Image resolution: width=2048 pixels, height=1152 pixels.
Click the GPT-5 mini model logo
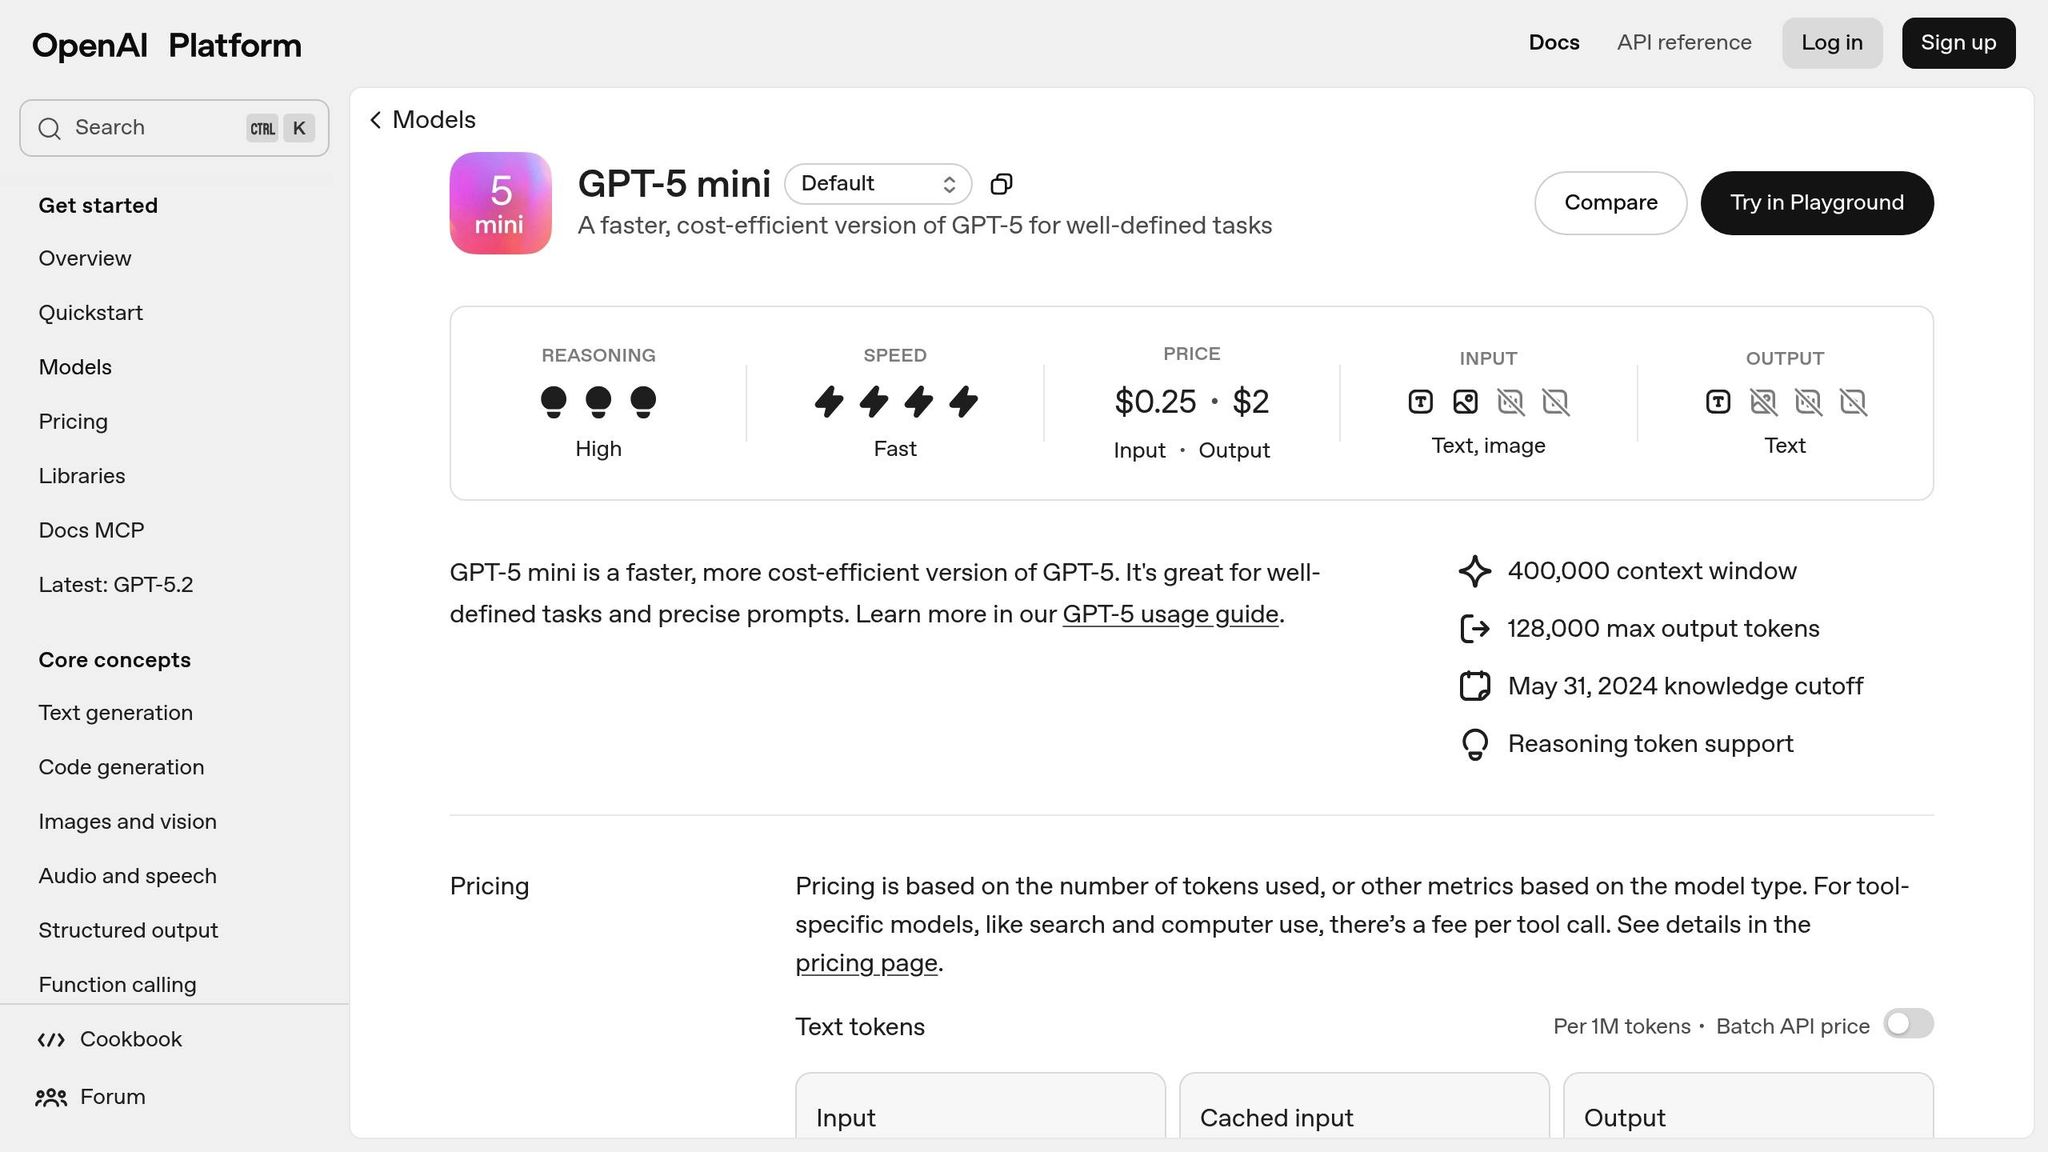[500, 203]
